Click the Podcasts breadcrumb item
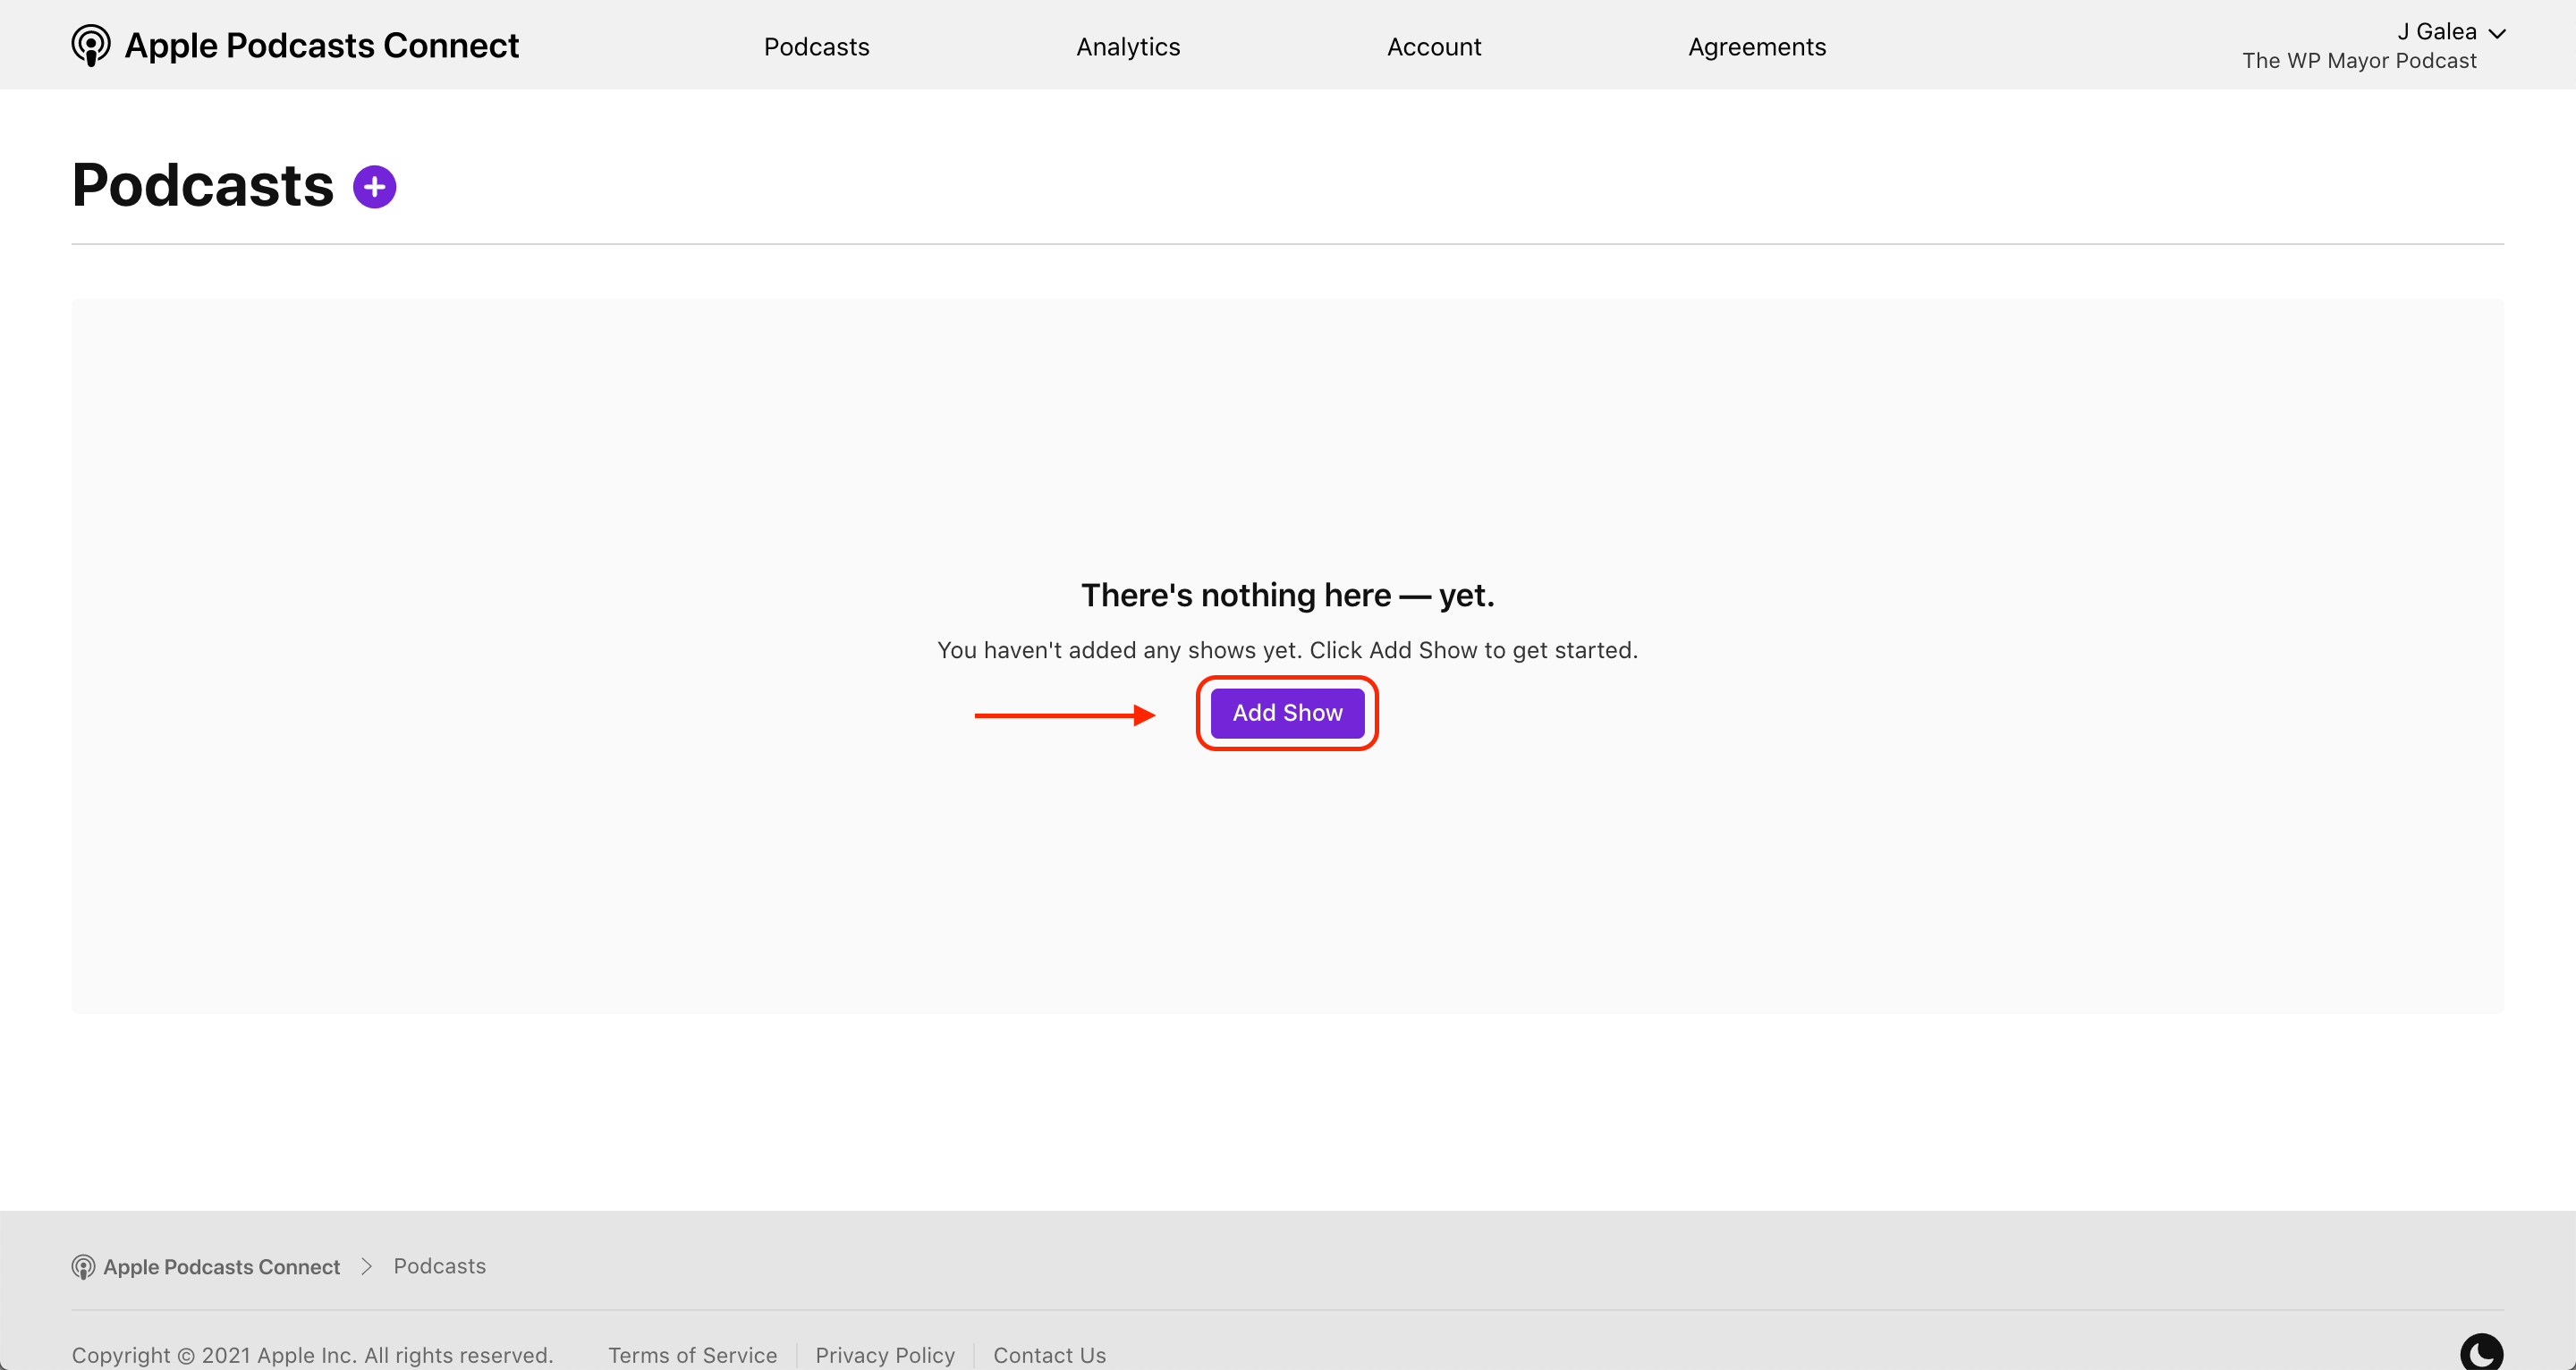The image size is (2576, 1370). [439, 1266]
